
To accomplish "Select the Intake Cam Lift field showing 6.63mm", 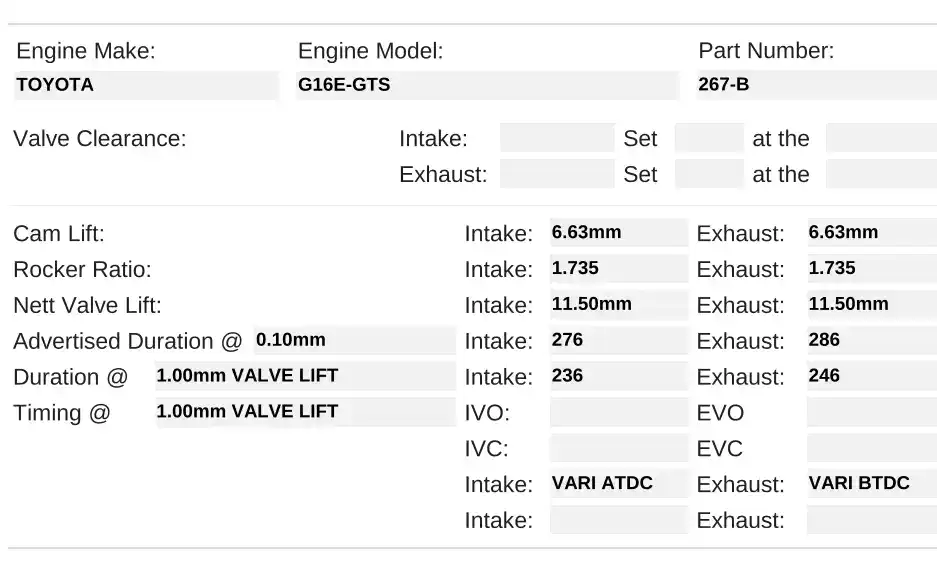I will tap(618, 232).
